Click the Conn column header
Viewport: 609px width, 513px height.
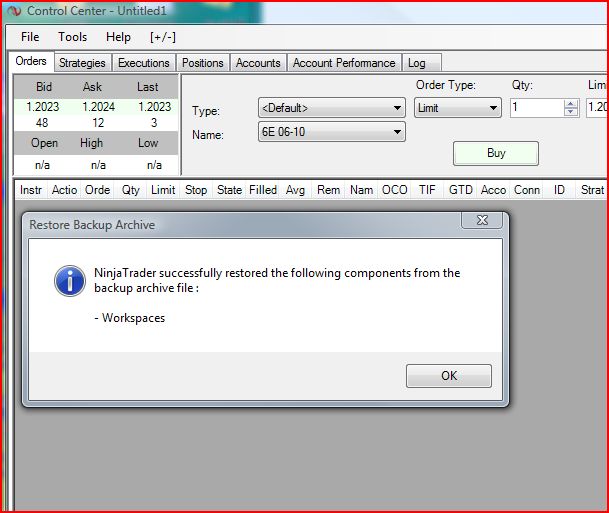click(527, 190)
